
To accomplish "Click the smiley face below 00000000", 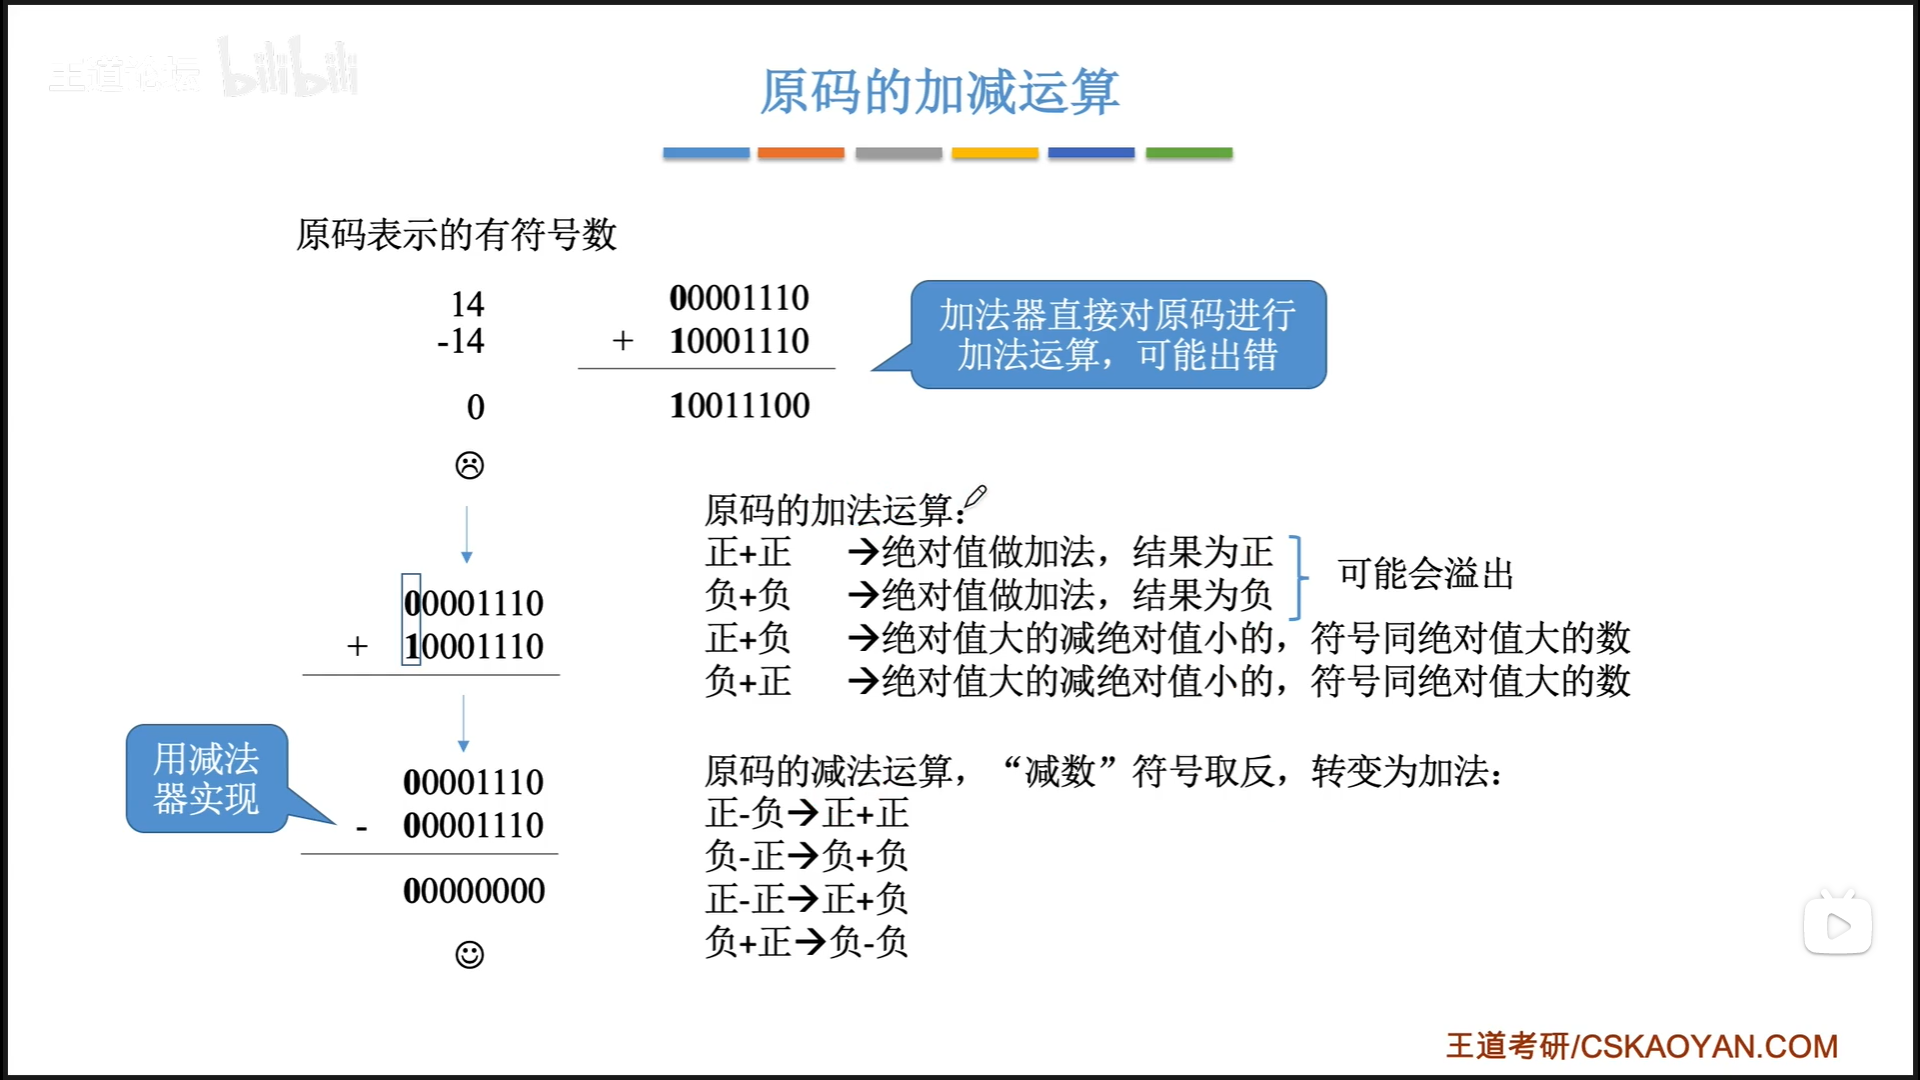I will 469,954.
